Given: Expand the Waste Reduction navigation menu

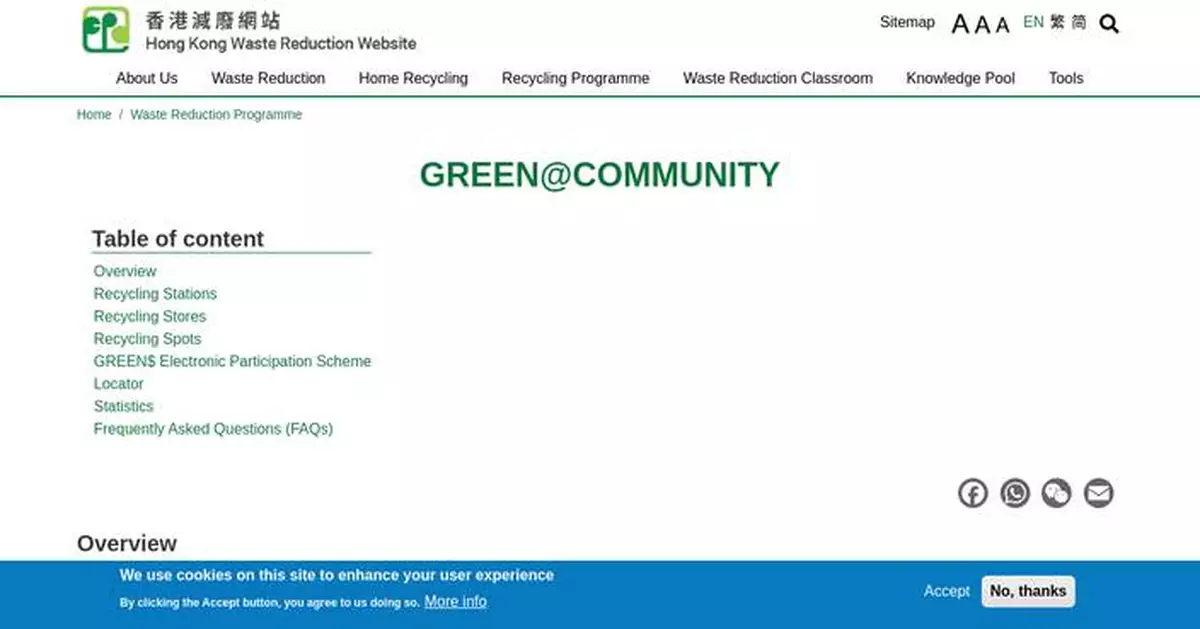Looking at the screenshot, I should coord(267,78).
